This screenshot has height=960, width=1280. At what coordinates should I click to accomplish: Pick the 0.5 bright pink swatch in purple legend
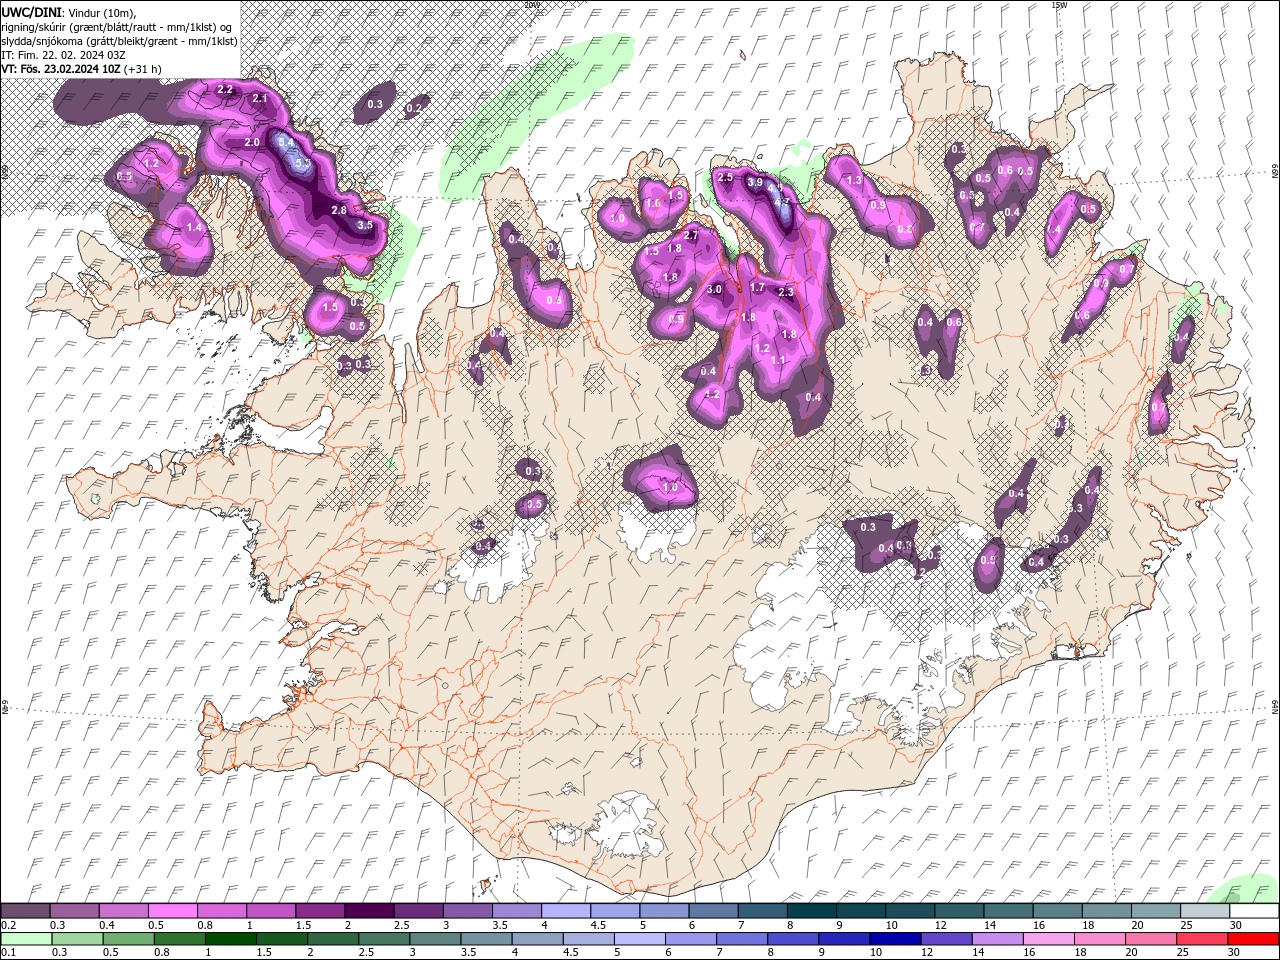[x=172, y=911]
